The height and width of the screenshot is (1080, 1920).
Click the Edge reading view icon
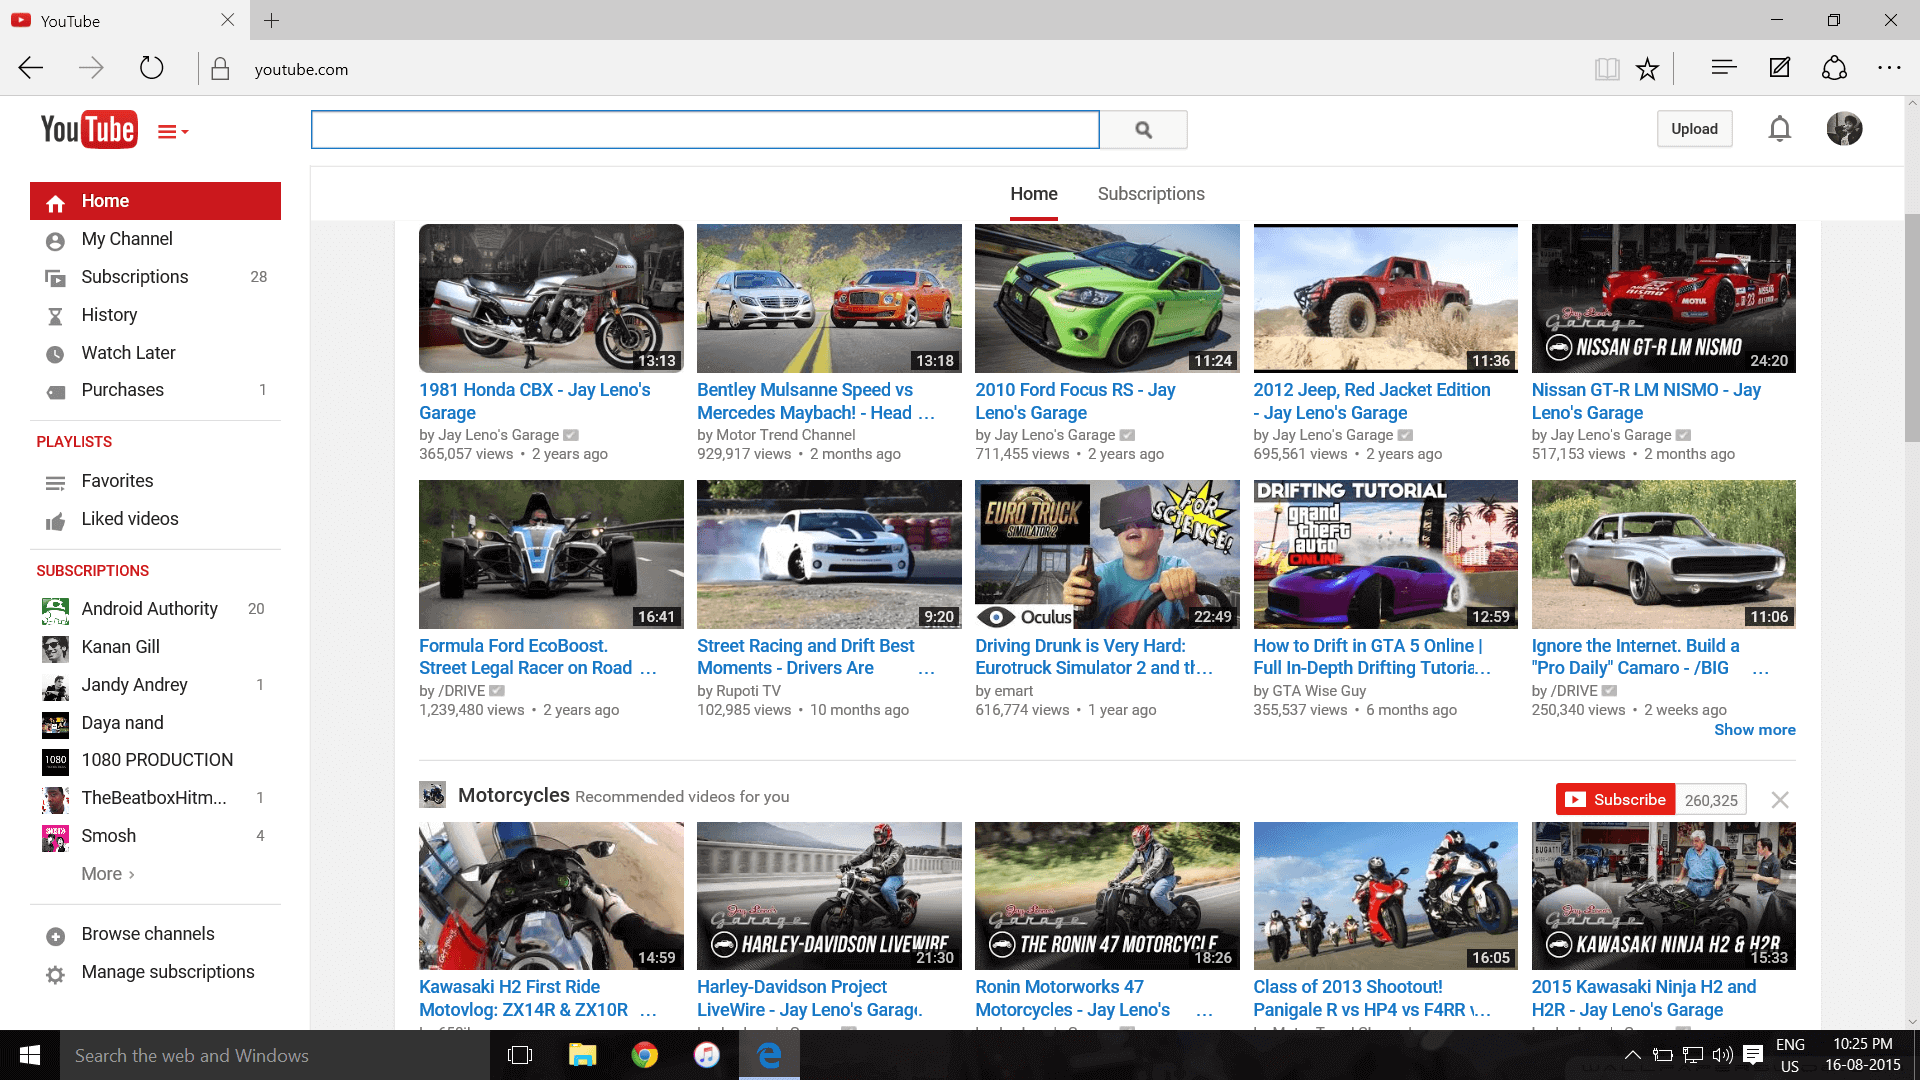point(1606,69)
